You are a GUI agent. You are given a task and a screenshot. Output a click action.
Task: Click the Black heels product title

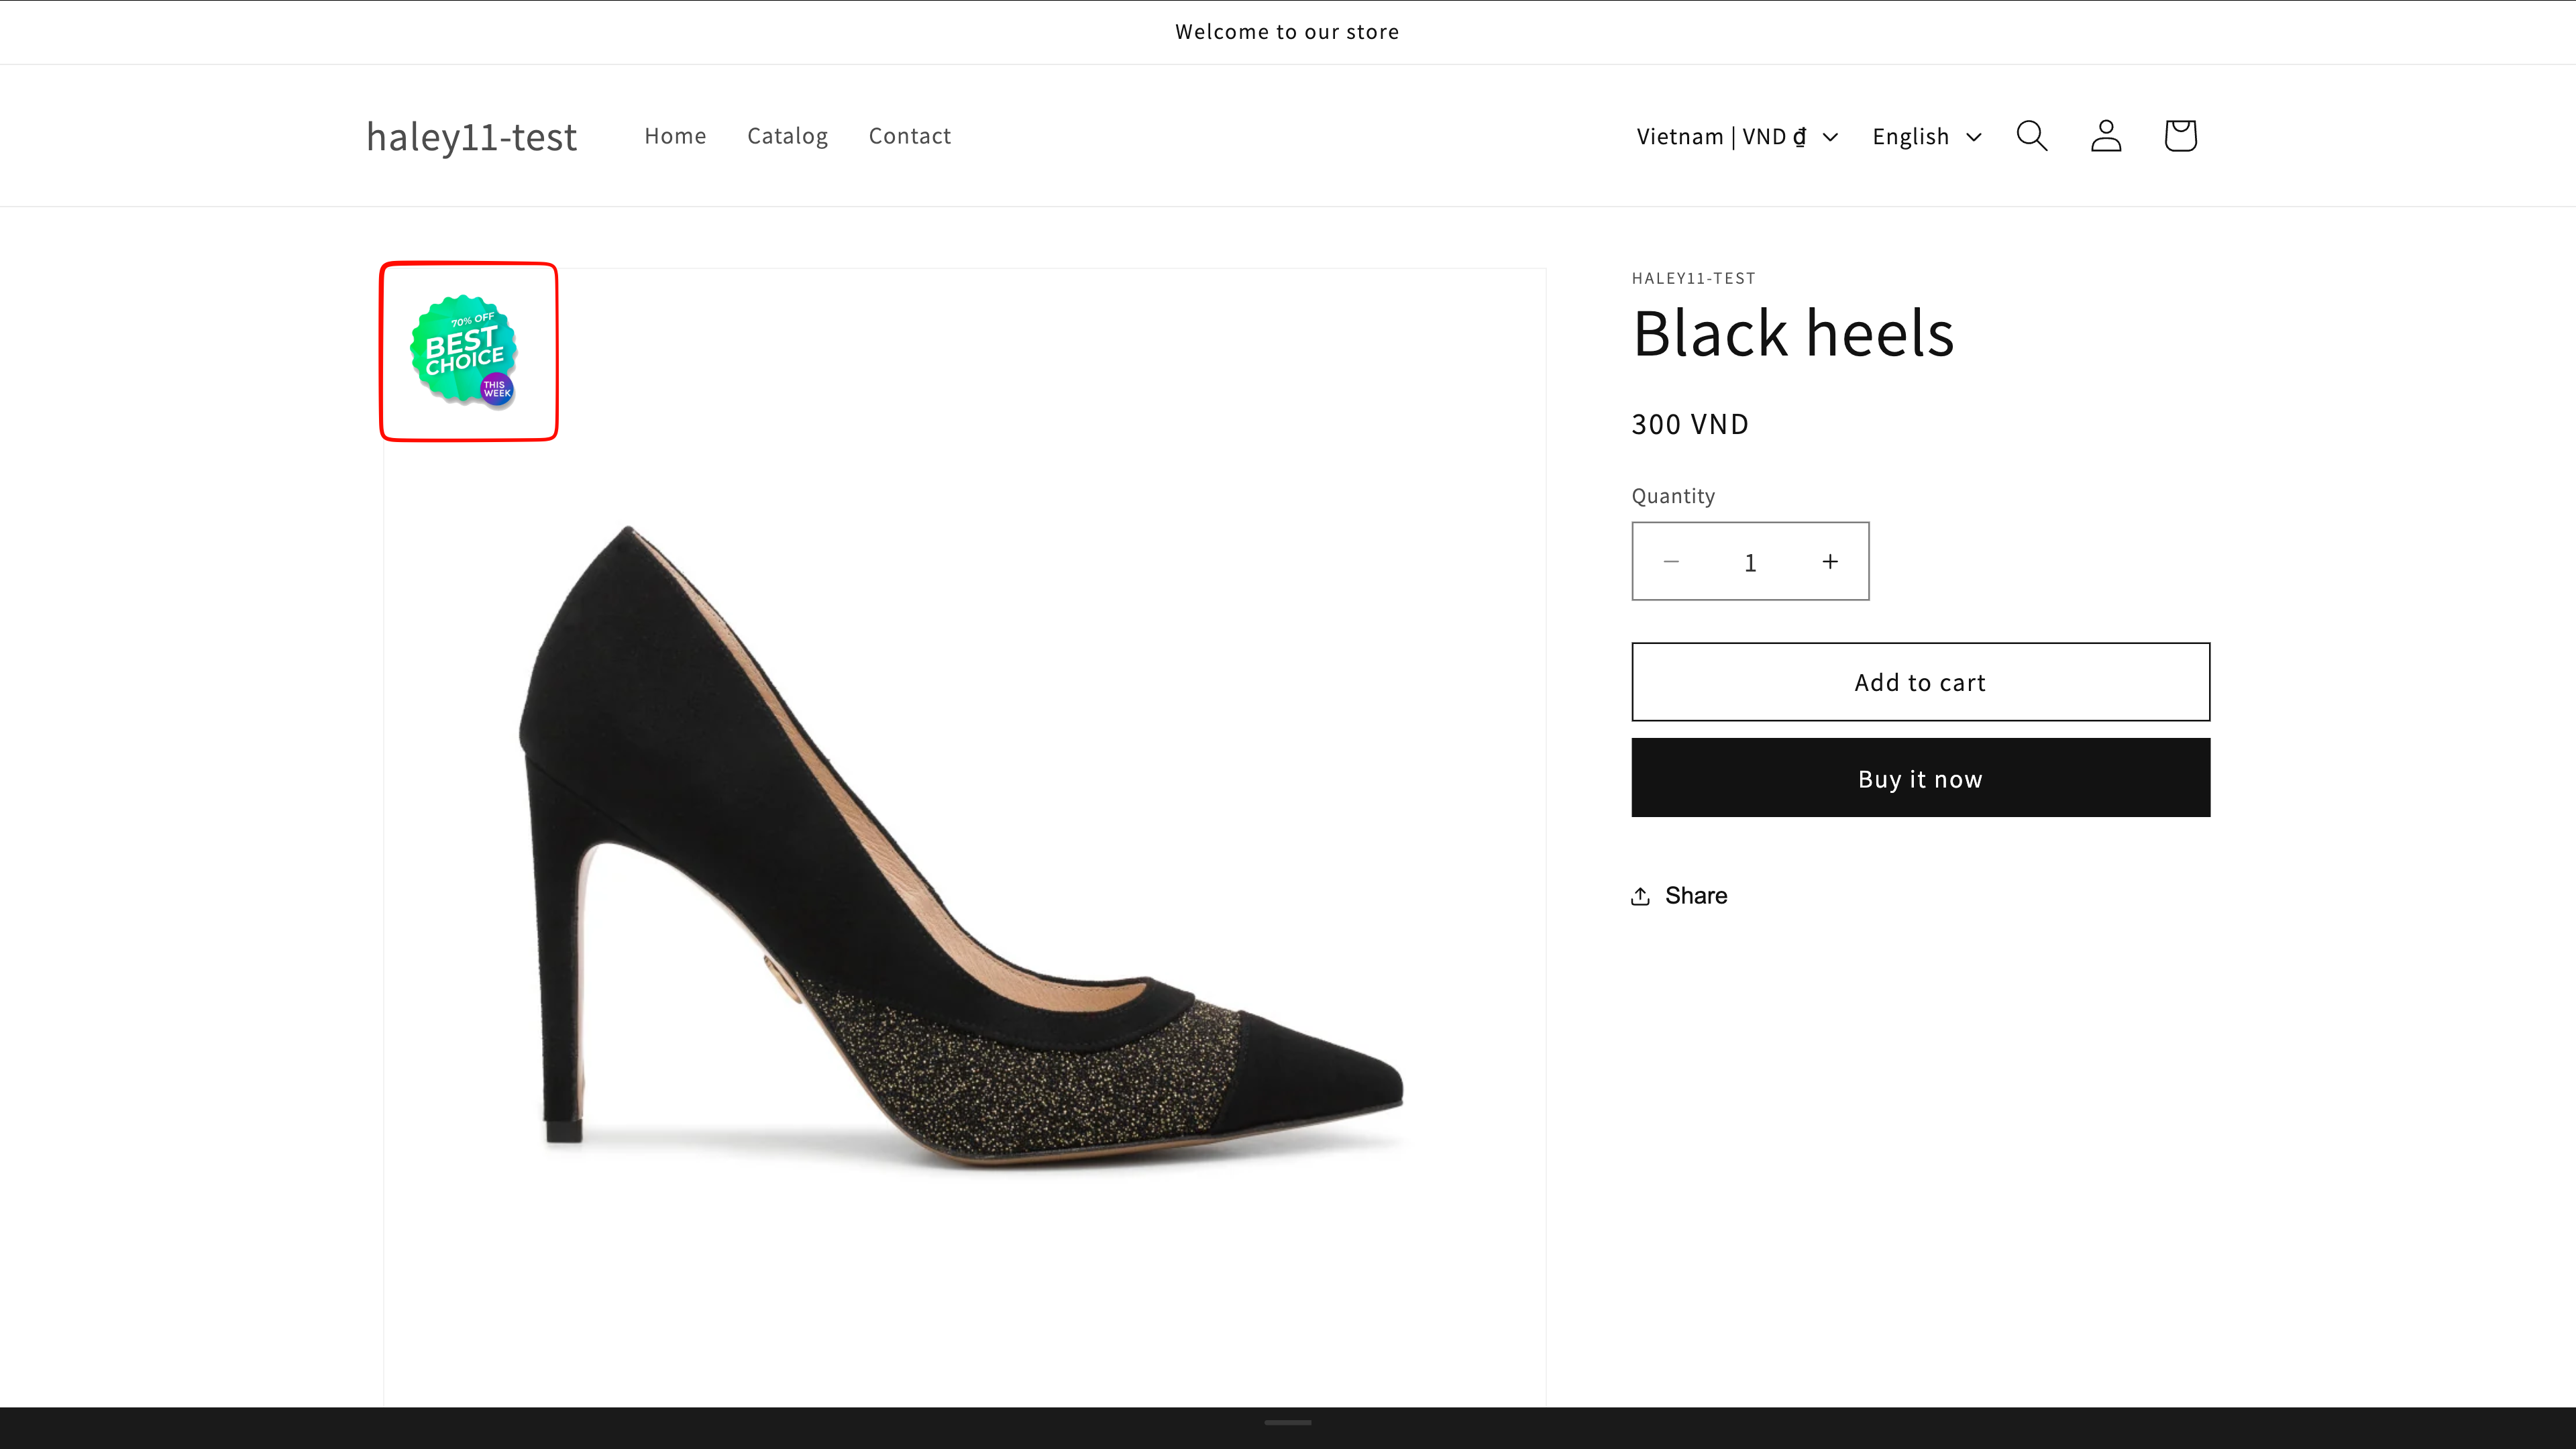(1793, 333)
